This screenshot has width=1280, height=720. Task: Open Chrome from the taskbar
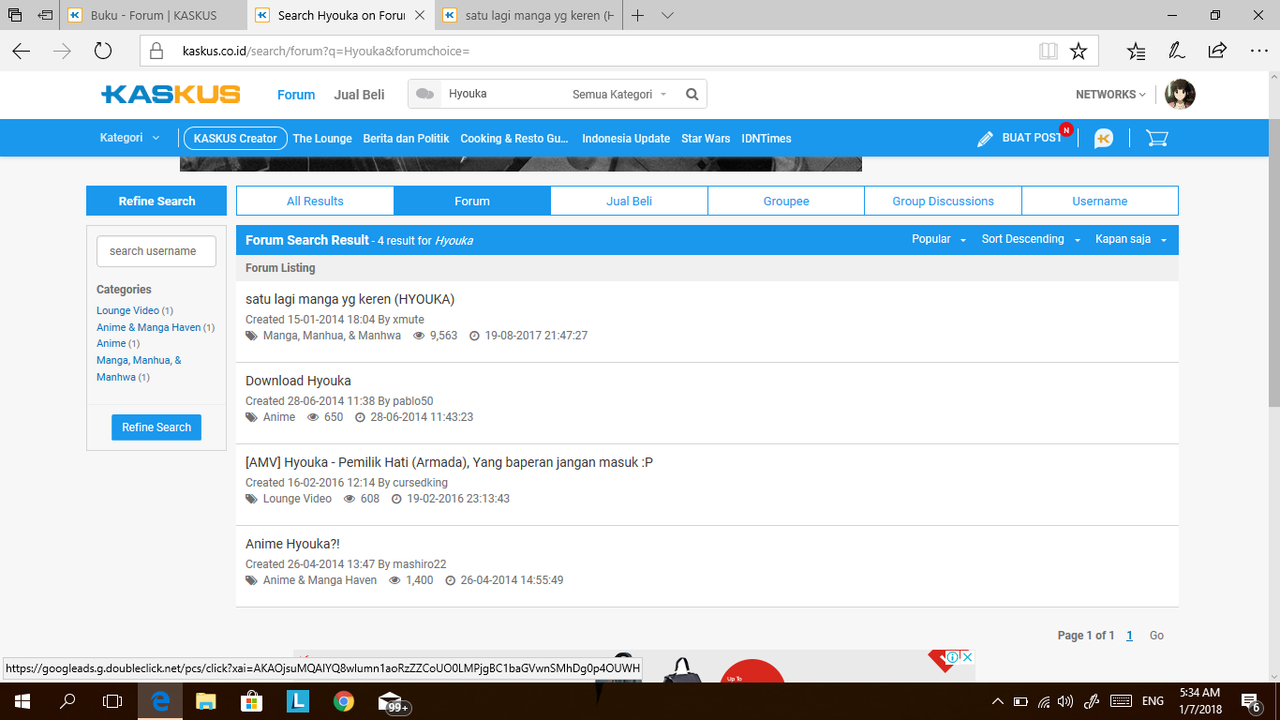(x=343, y=702)
